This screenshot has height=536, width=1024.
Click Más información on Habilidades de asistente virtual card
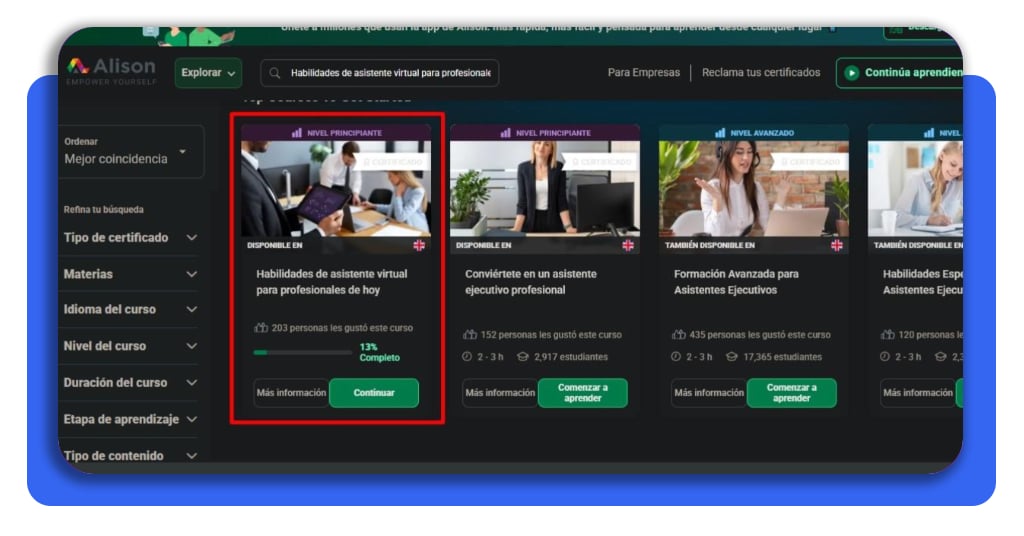[291, 393]
